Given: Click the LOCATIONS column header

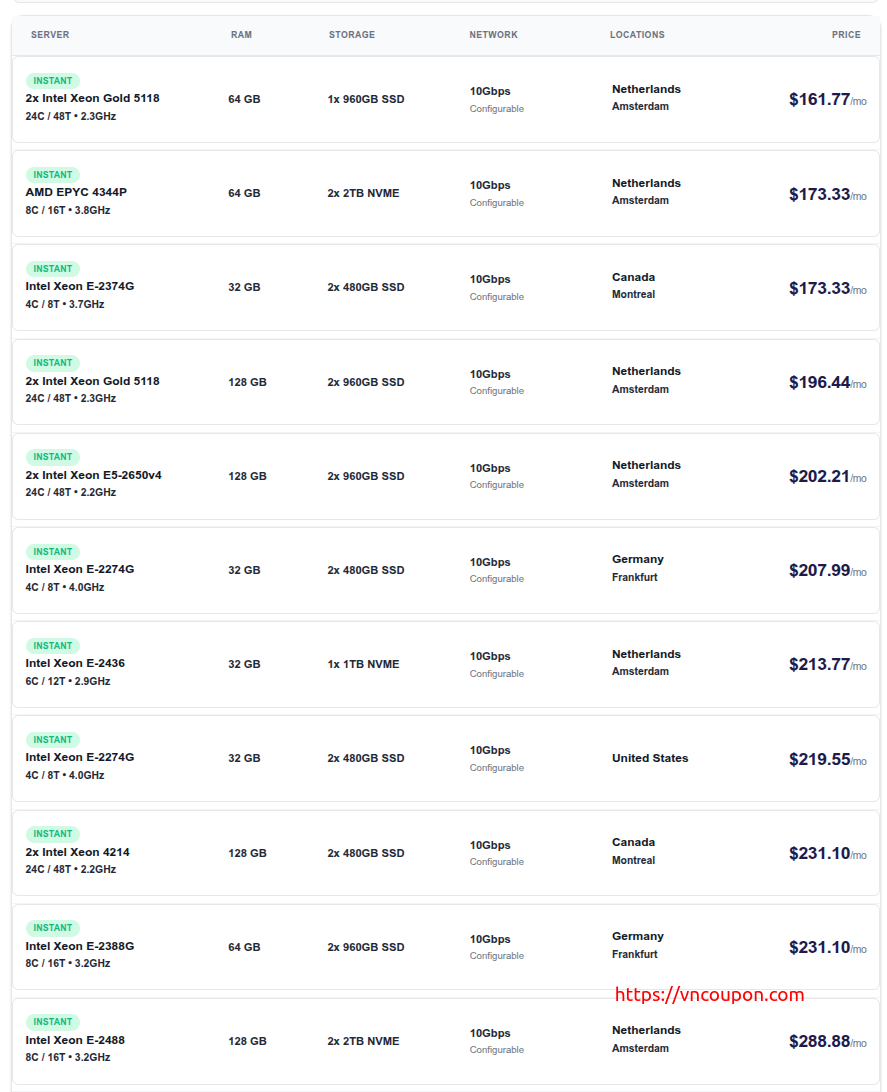Looking at the screenshot, I should [637, 35].
